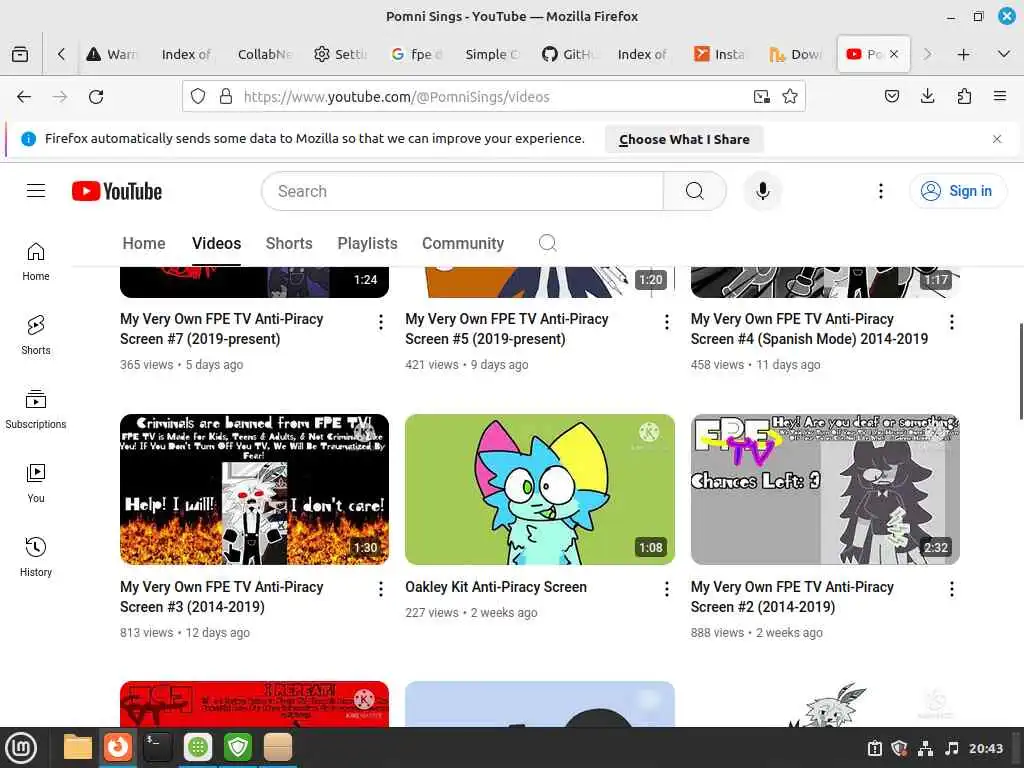Click the Sign in button
Image resolution: width=1024 pixels, height=768 pixels.
point(957,191)
